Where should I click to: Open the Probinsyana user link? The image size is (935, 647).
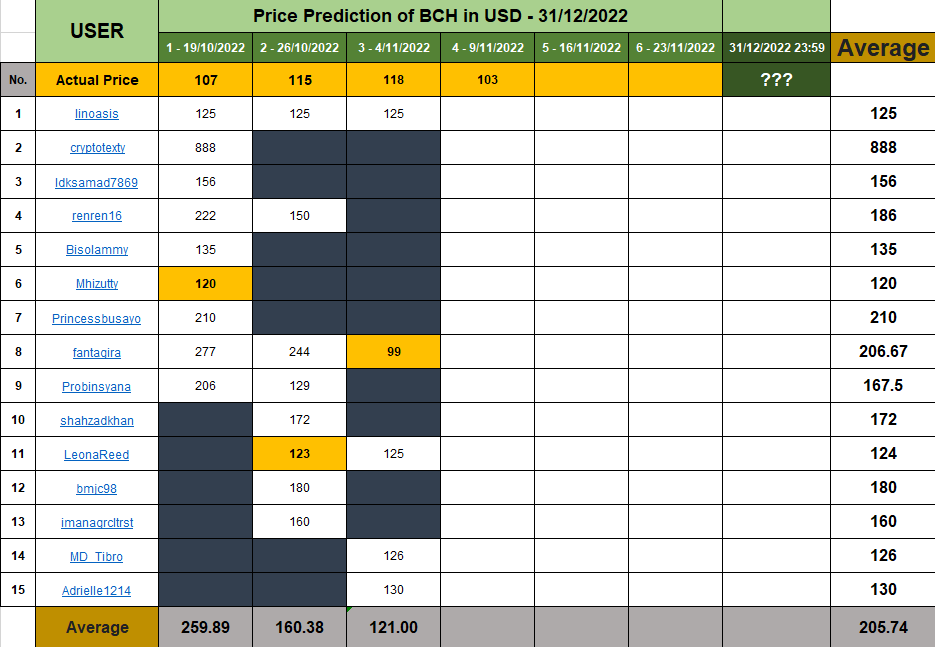pos(97,386)
